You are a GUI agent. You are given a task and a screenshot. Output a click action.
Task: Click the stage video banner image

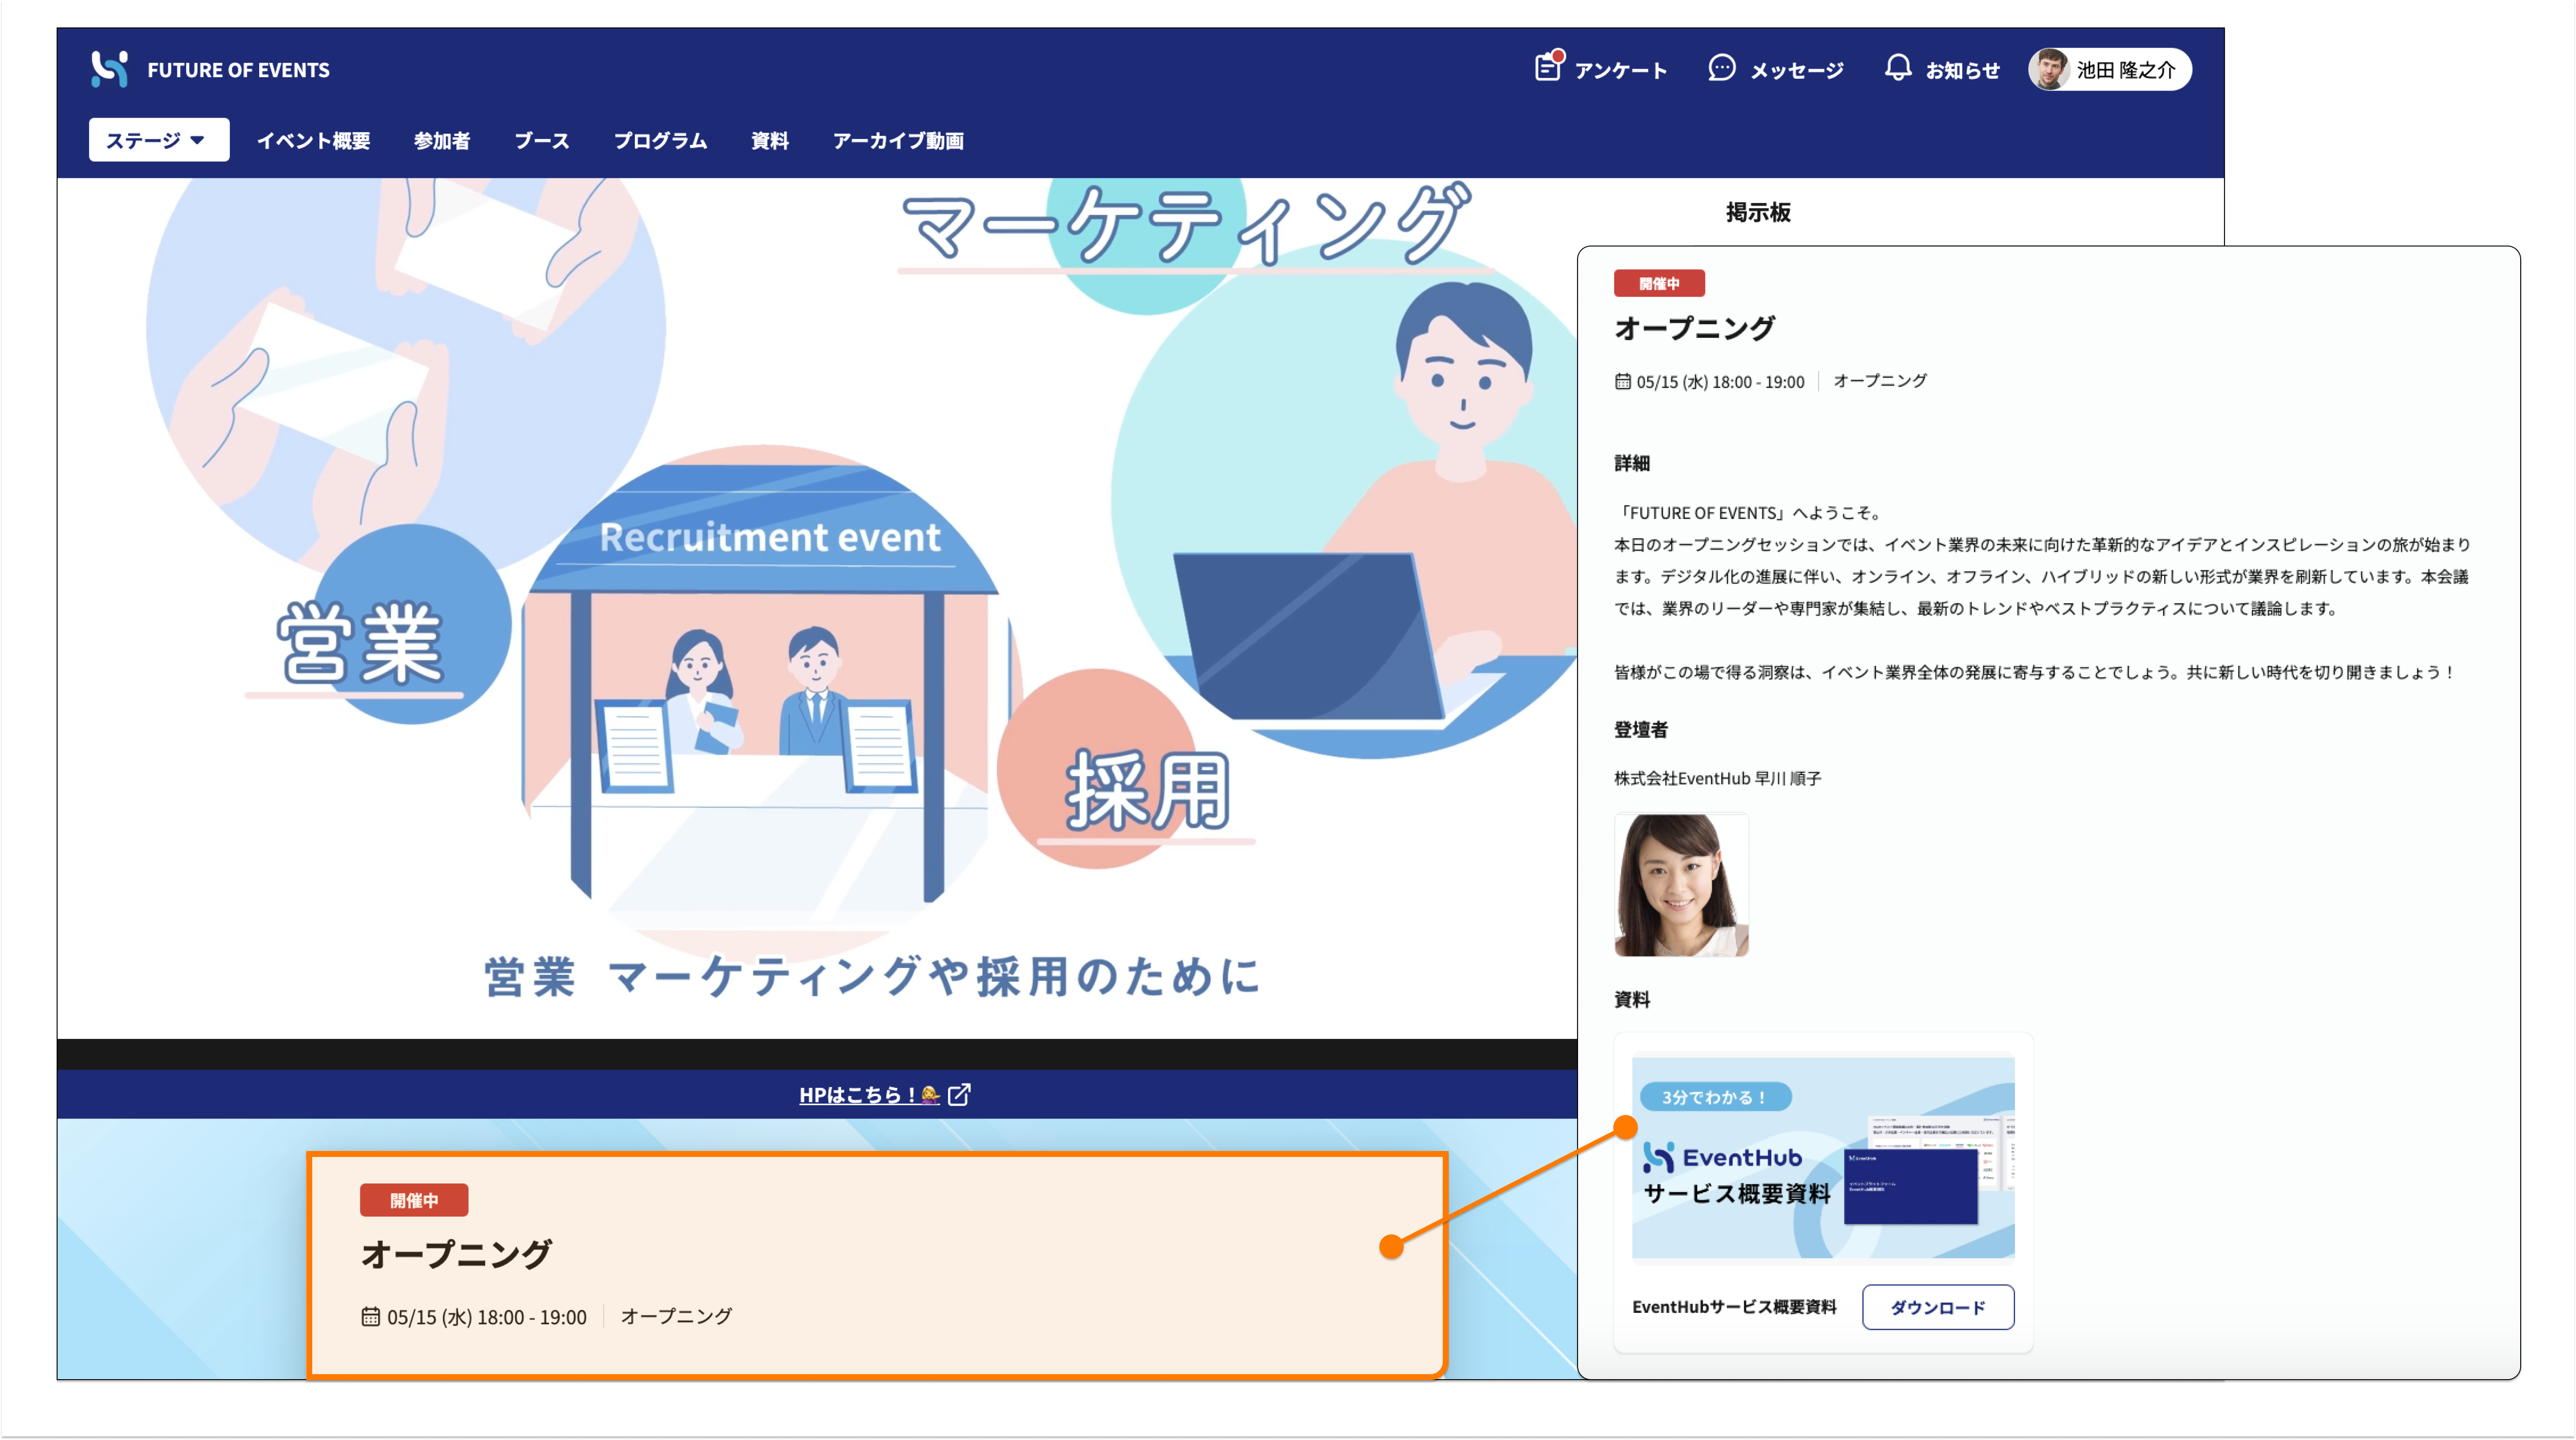tap(817, 608)
